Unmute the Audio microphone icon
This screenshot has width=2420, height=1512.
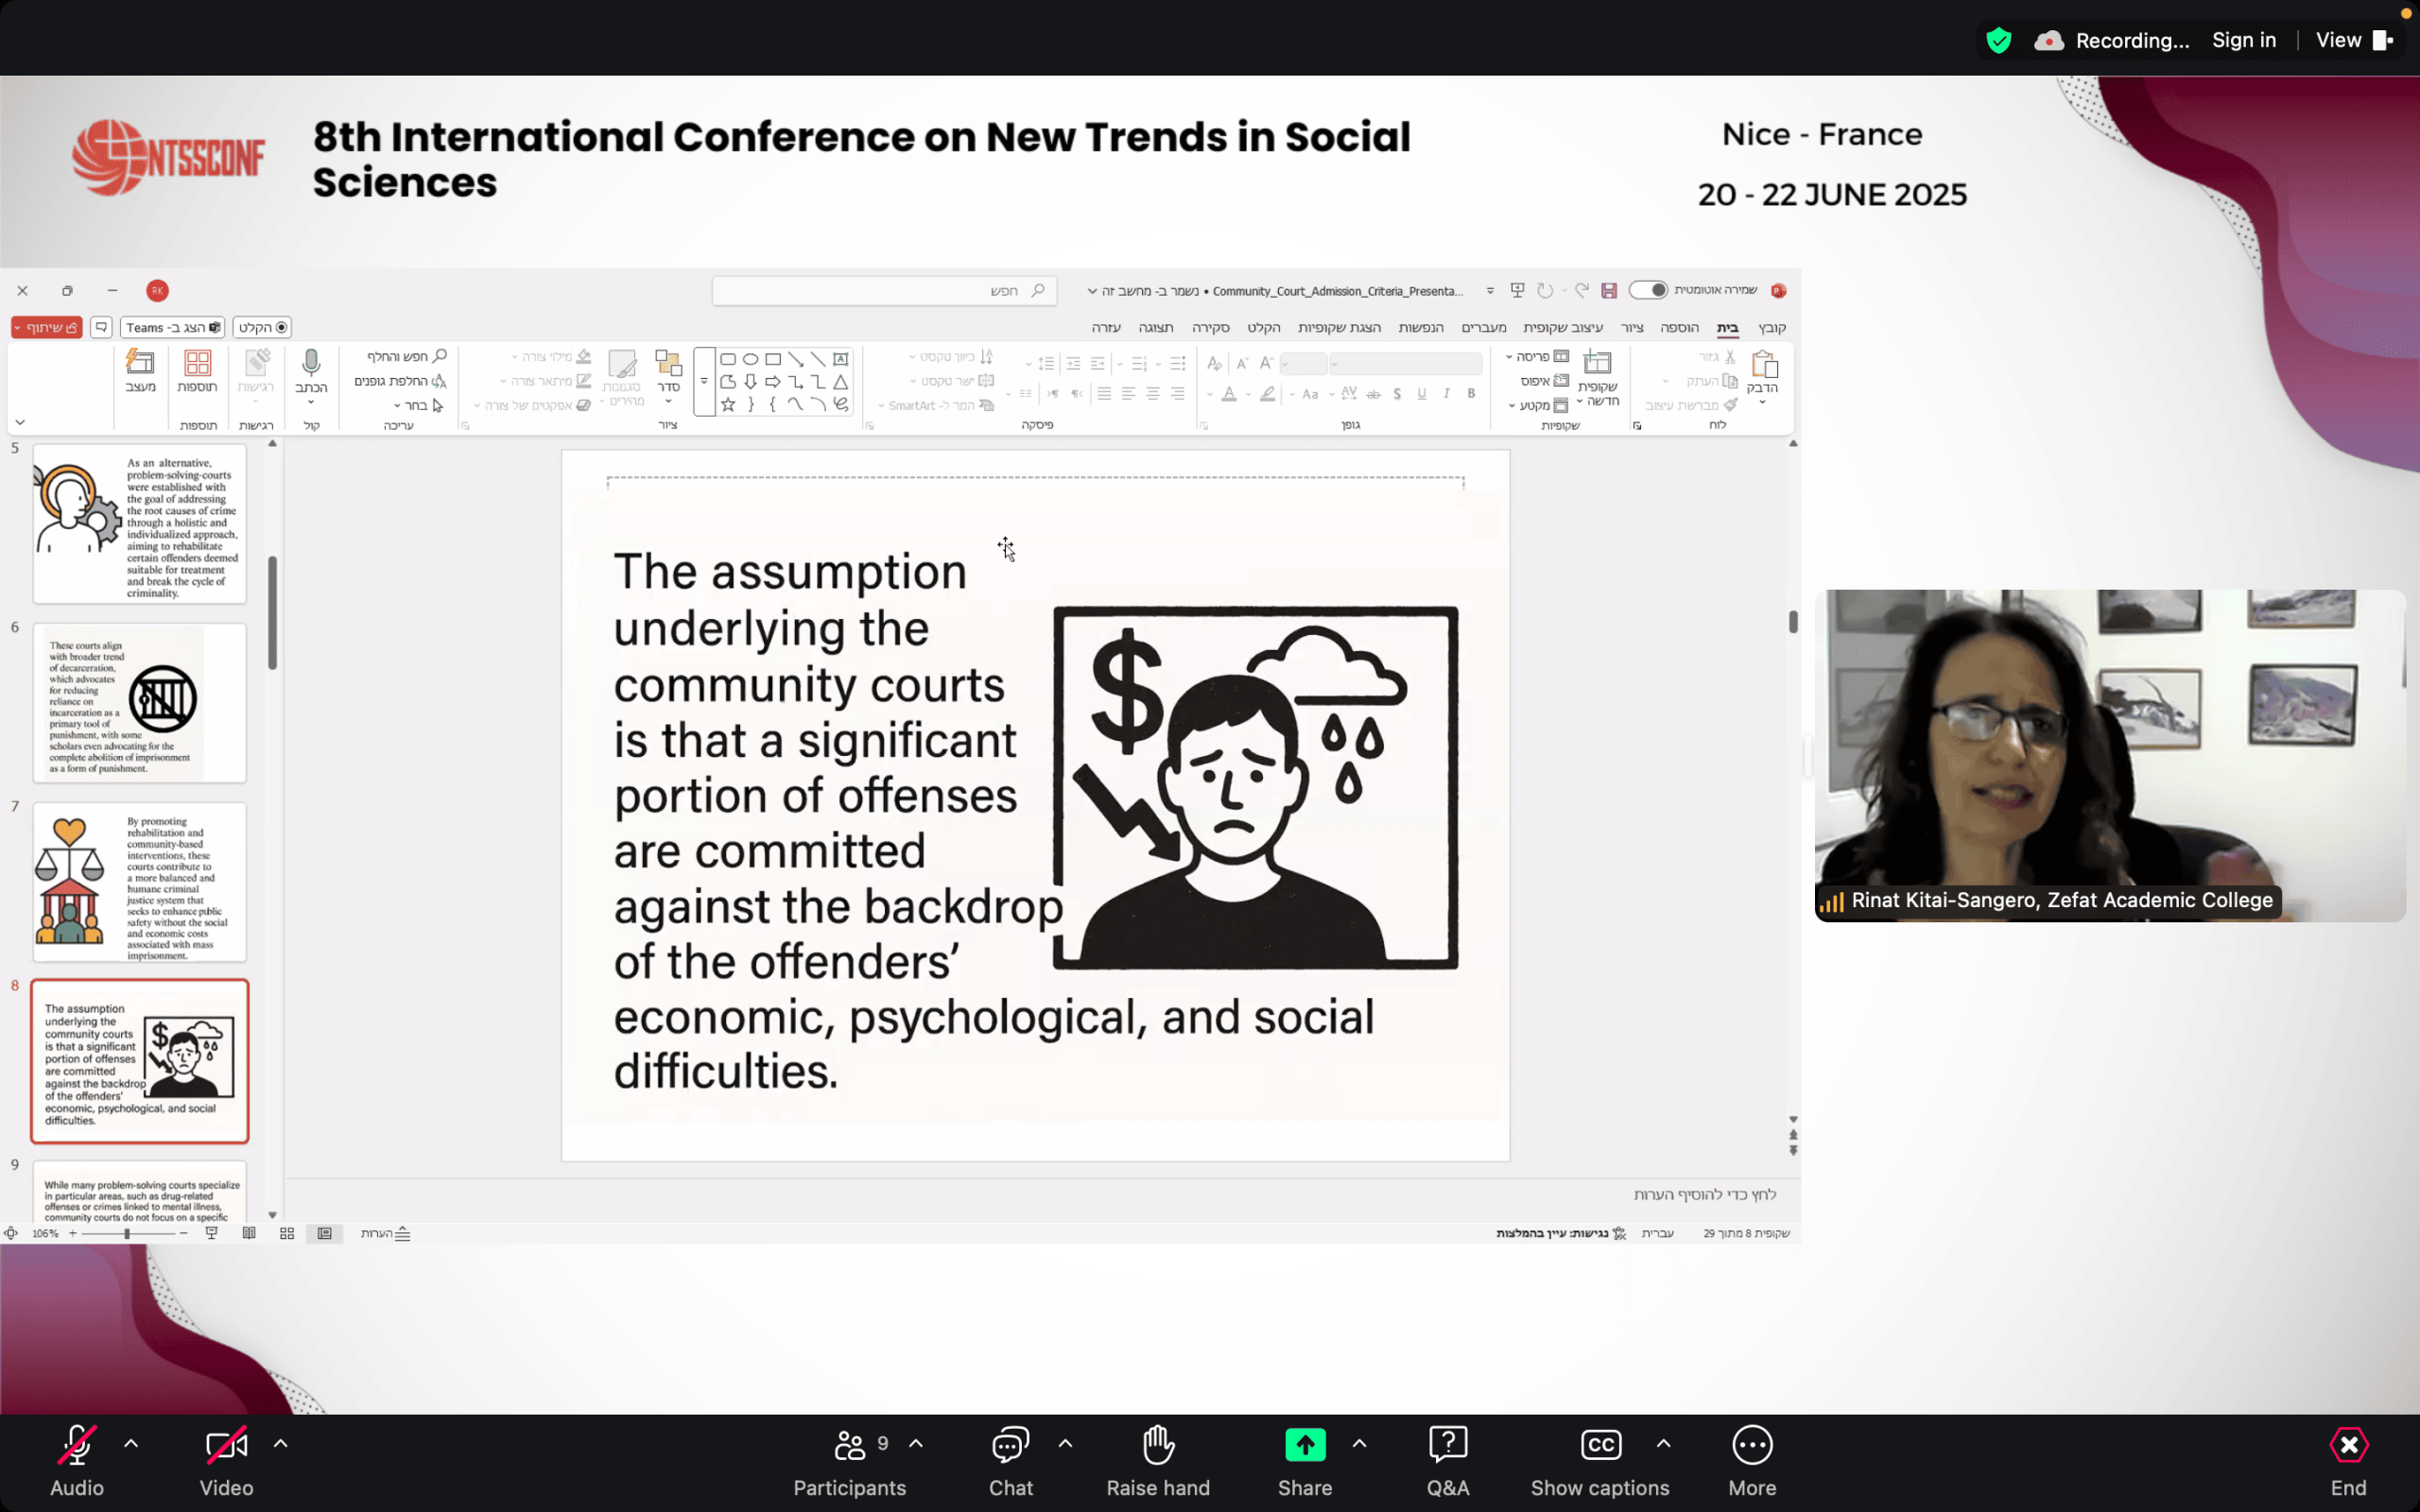77,1445
